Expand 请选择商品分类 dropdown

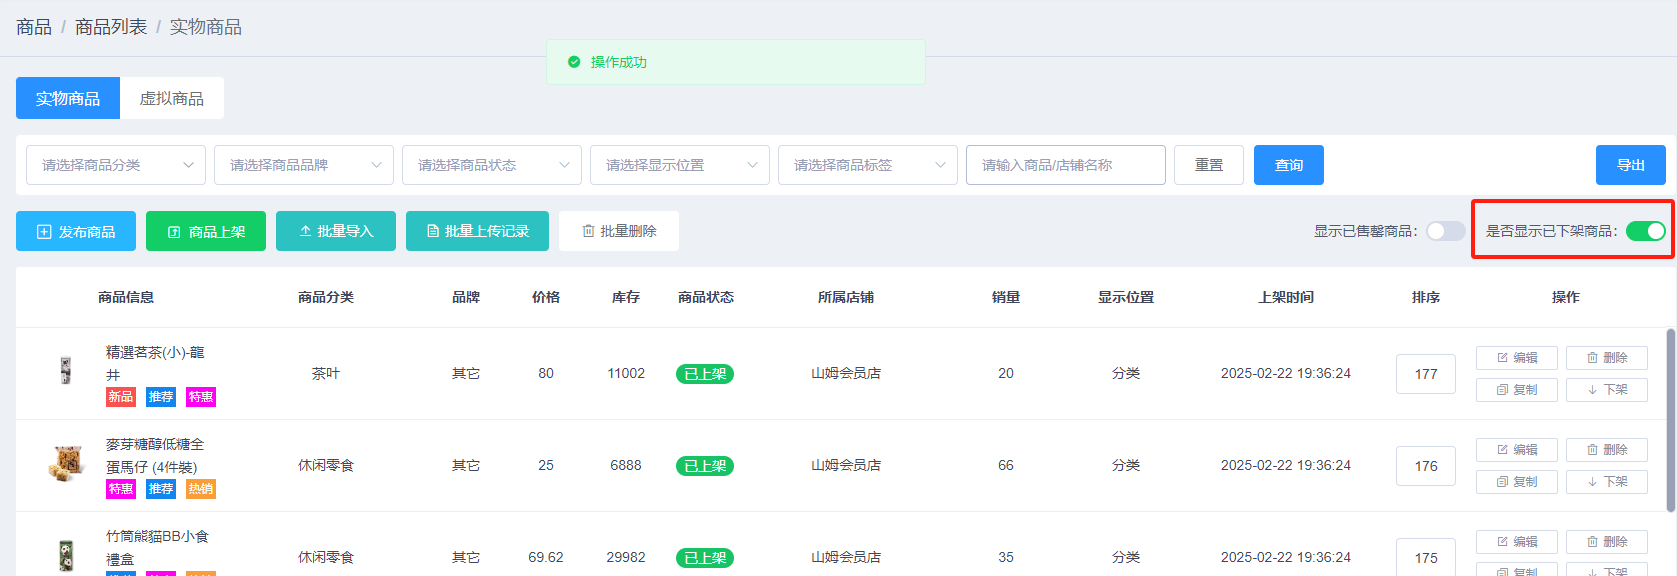click(x=116, y=165)
